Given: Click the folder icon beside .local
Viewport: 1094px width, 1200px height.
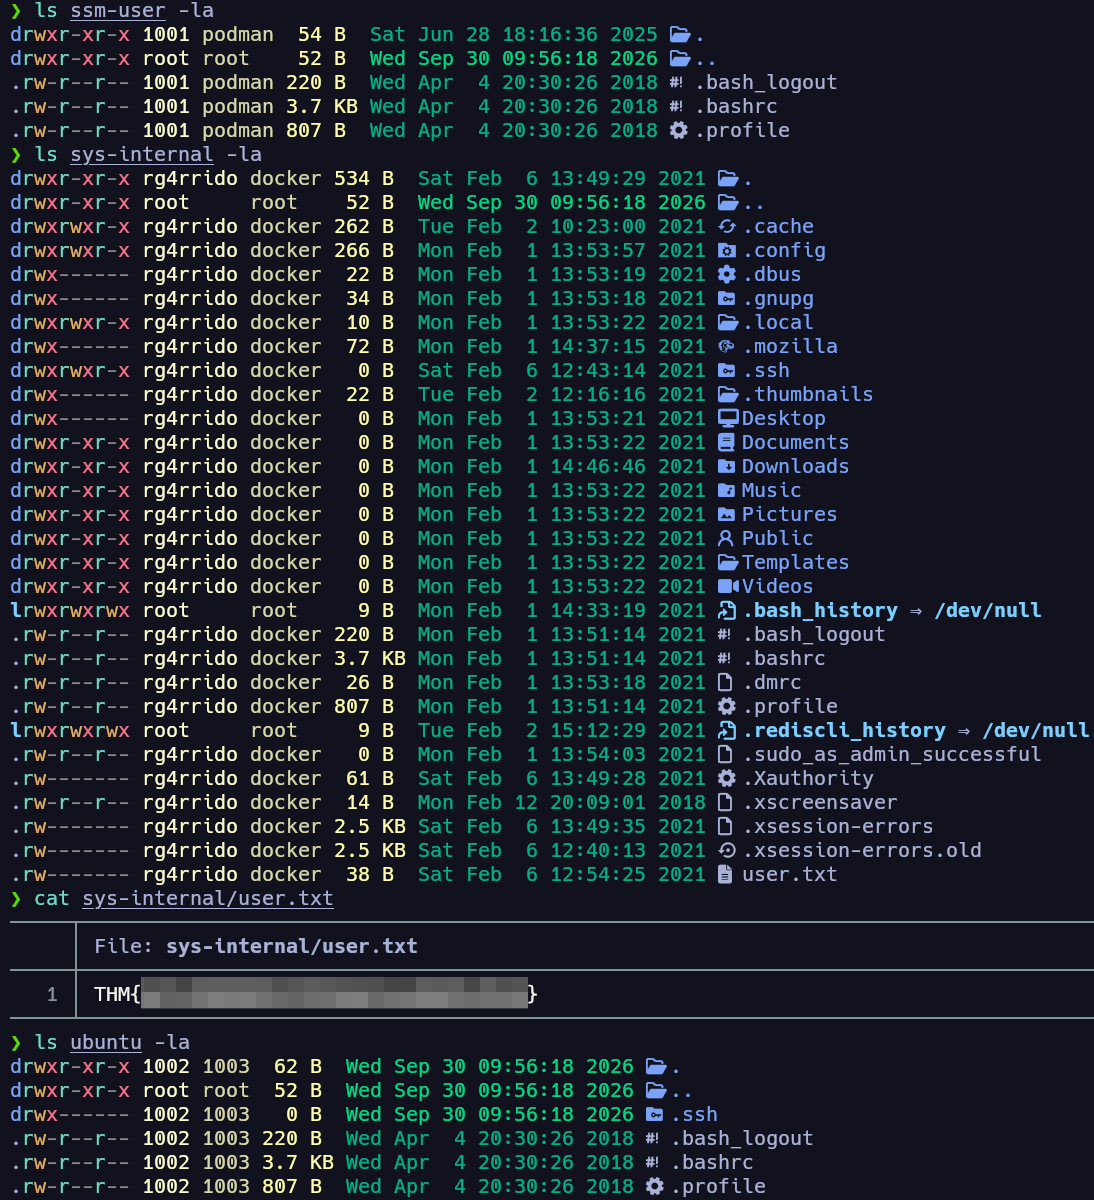Looking at the screenshot, I should coord(728,323).
